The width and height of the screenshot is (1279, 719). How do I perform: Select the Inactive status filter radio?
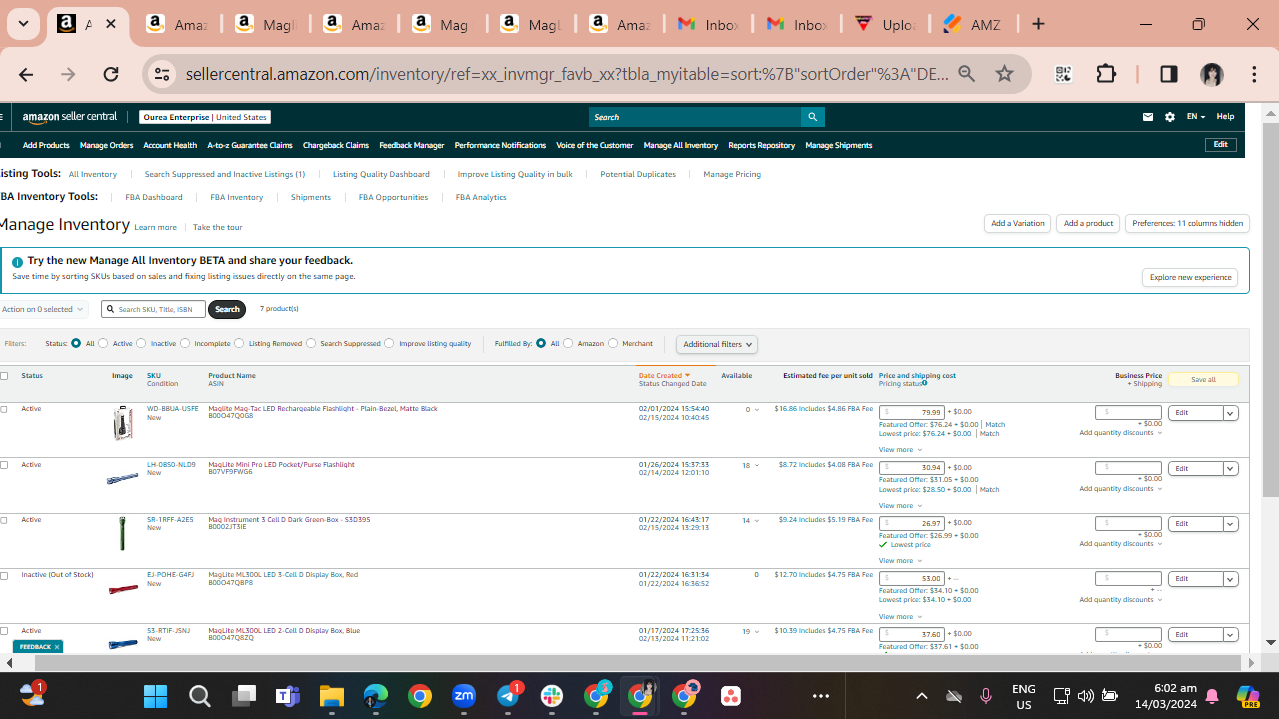point(141,343)
